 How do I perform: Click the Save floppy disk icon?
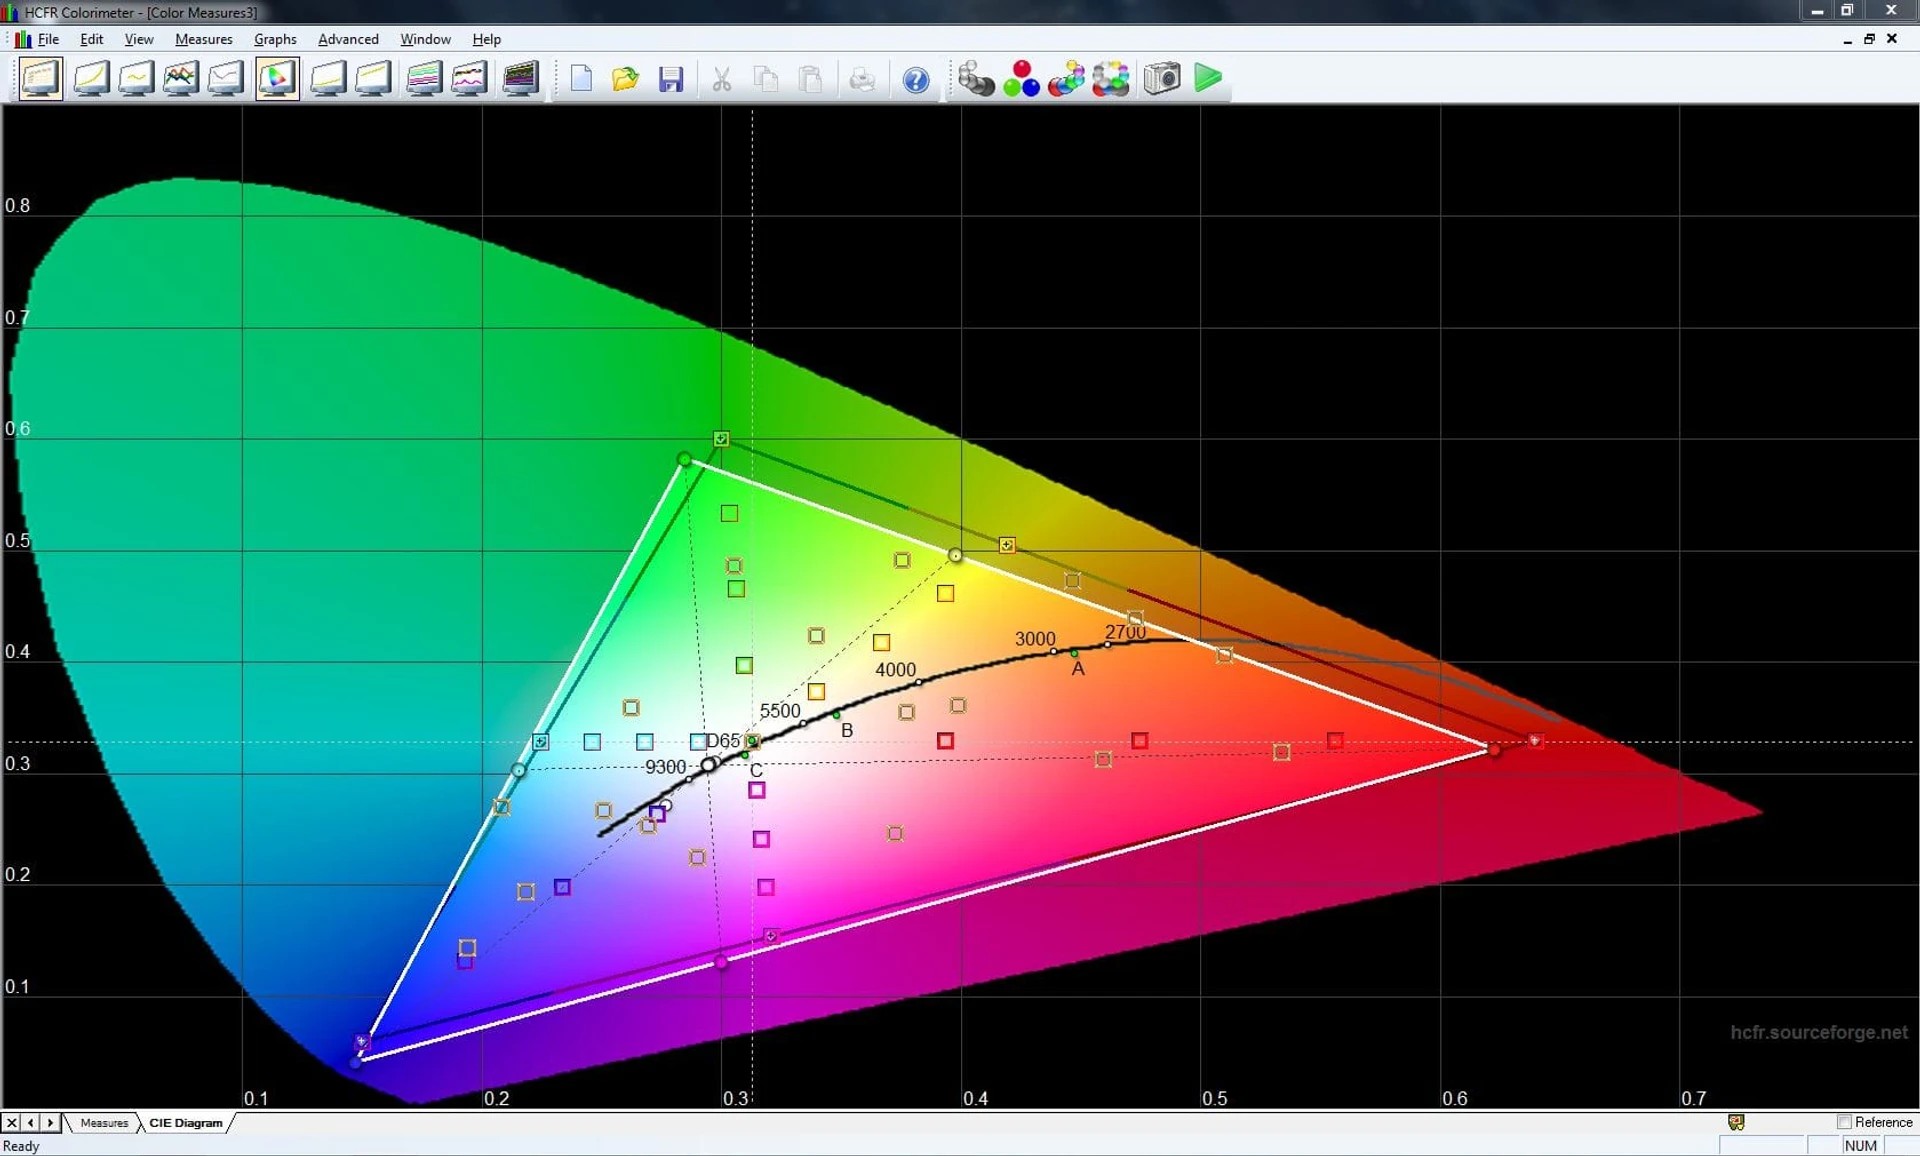click(671, 79)
